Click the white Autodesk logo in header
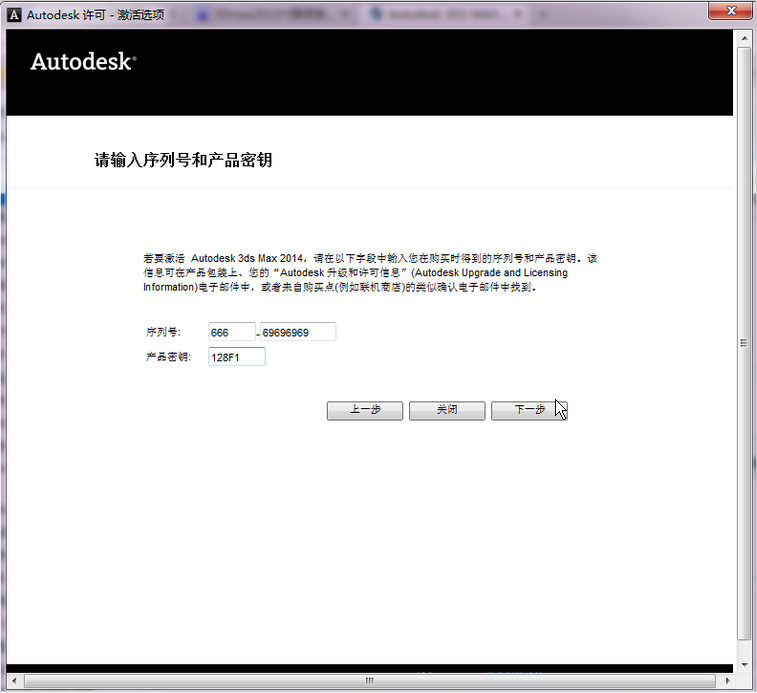 (84, 62)
